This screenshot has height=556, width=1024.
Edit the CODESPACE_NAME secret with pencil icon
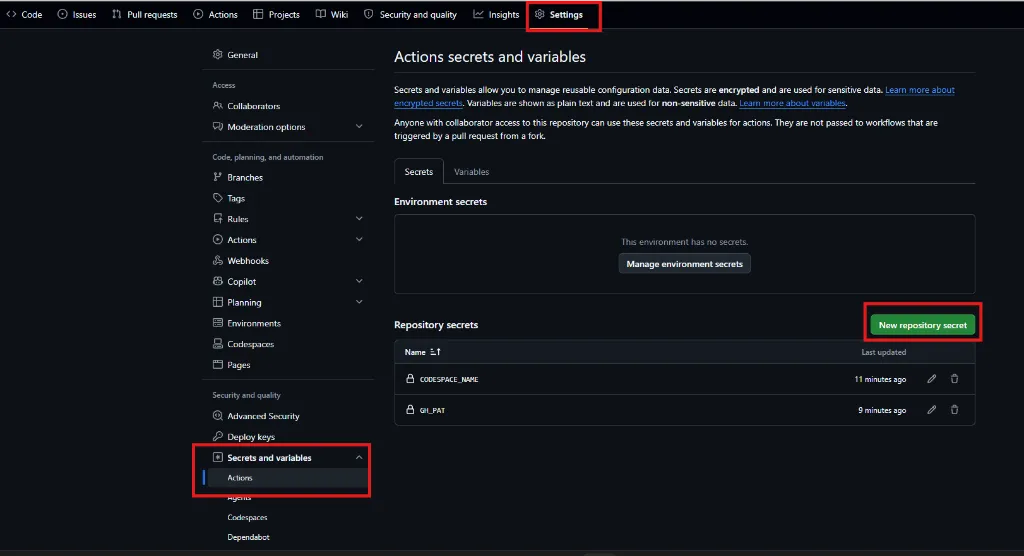coord(931,379)
